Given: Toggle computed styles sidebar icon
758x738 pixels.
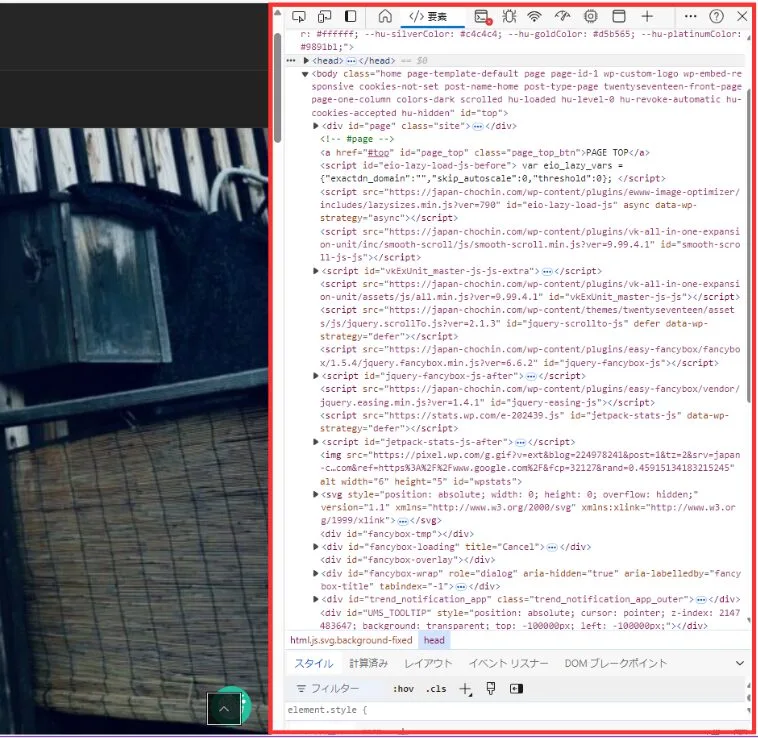Looking at the screenshot, I should (516, 689).
